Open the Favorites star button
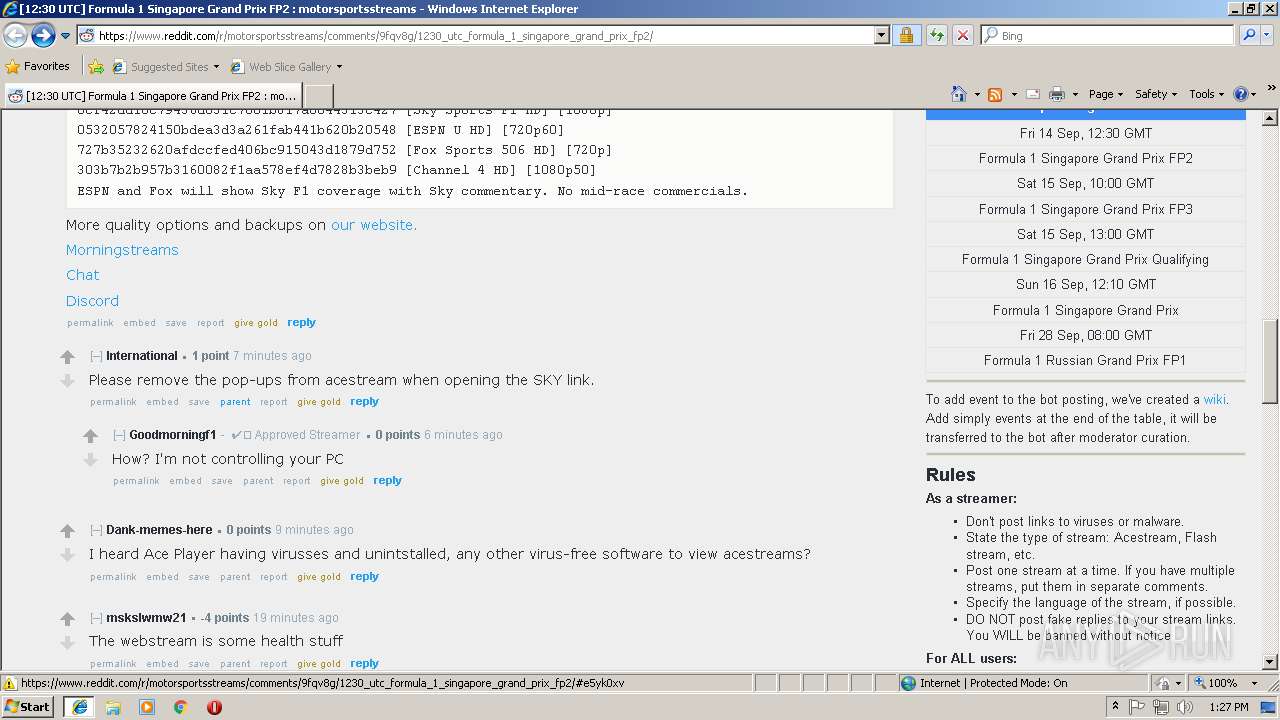Viewport: 1280px width, 720px height. 38,67
